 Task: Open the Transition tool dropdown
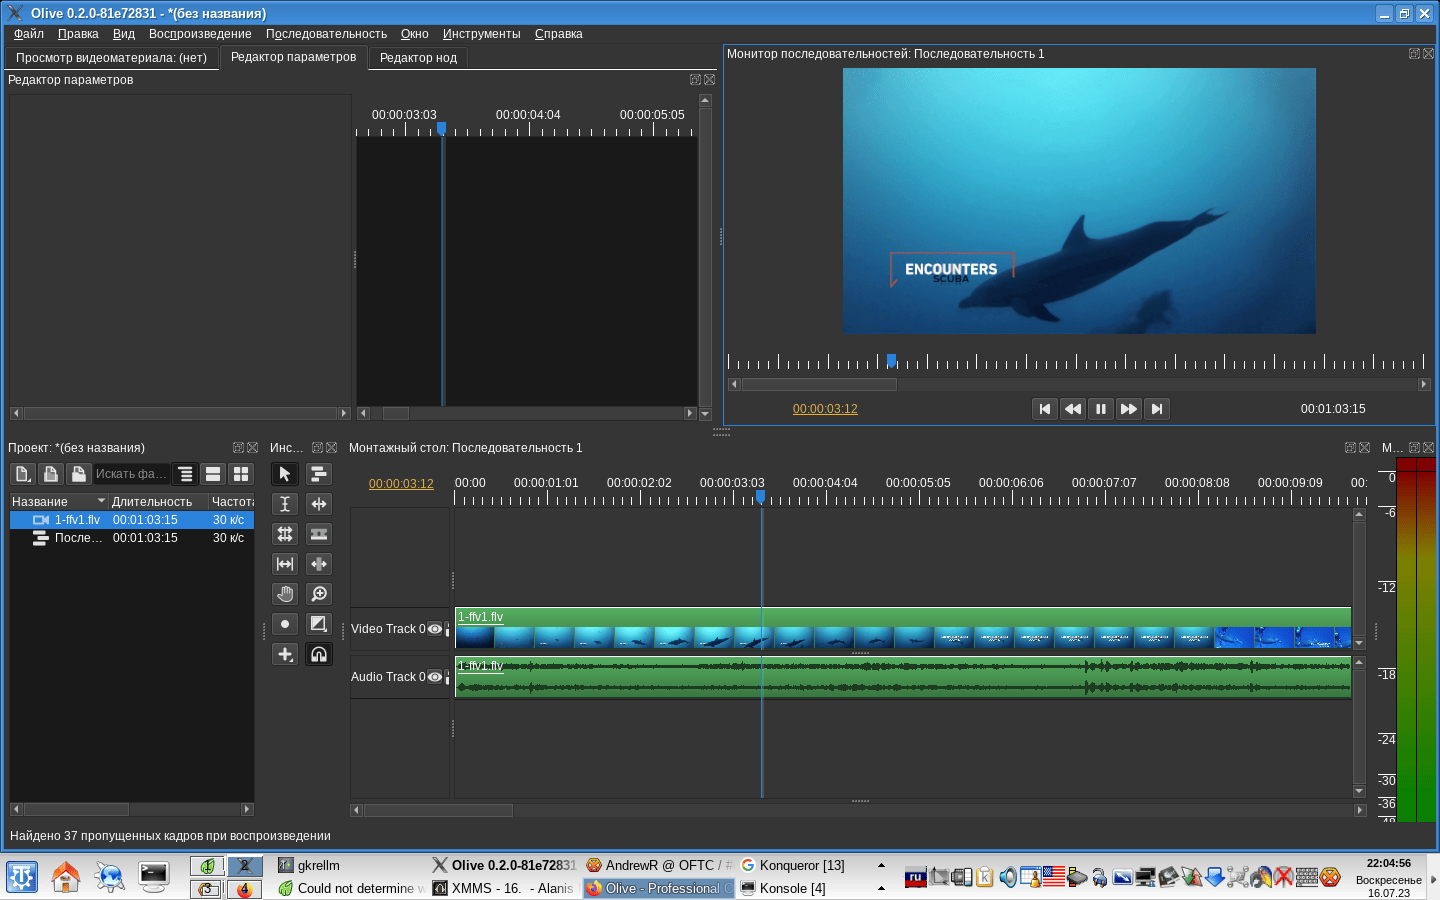(x=319, y=624)
